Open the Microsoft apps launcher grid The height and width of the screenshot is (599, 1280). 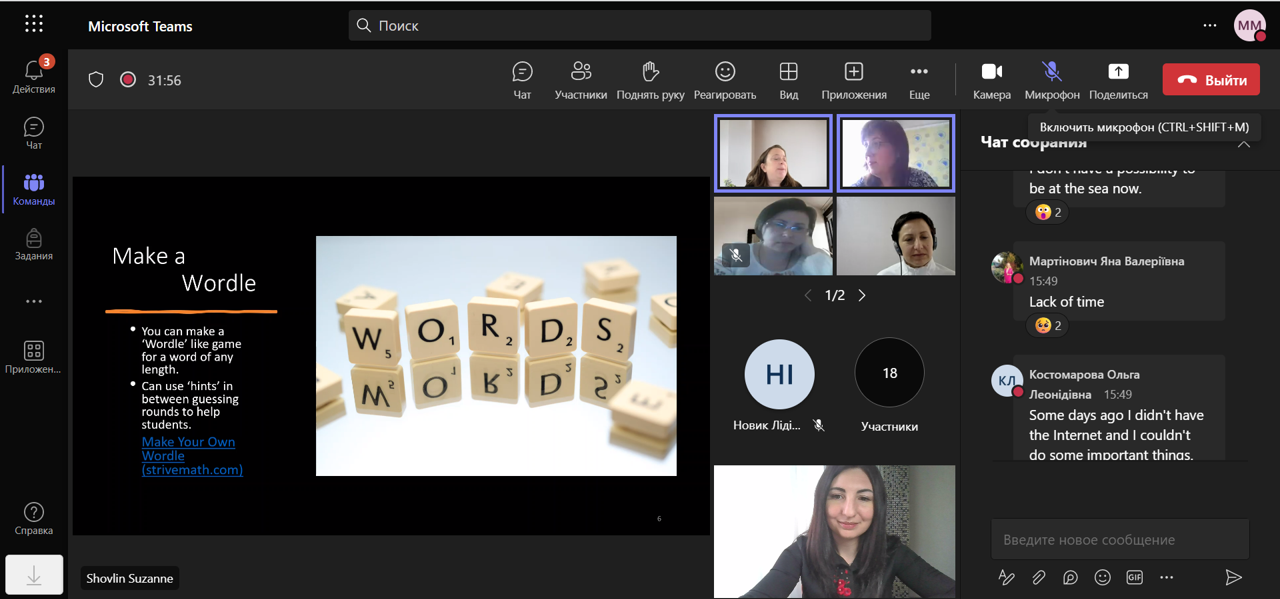34,24
